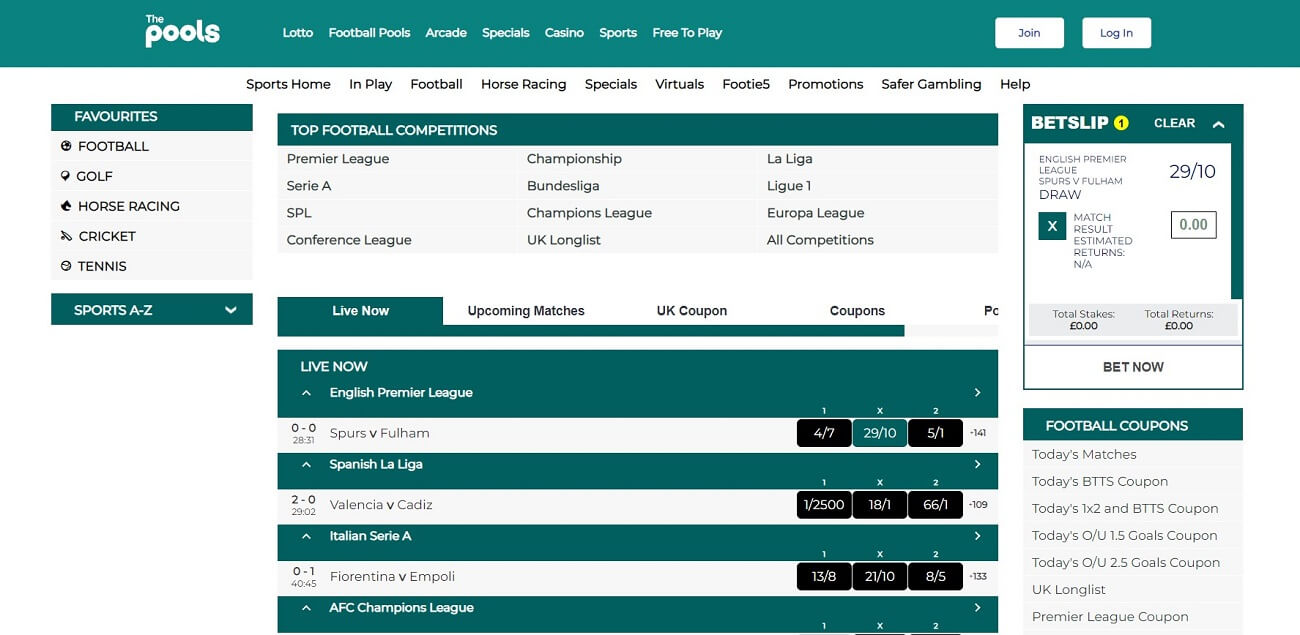1300x635 pixels.
Task: Select Valencia win odds 1/2500
Action: 824,505
